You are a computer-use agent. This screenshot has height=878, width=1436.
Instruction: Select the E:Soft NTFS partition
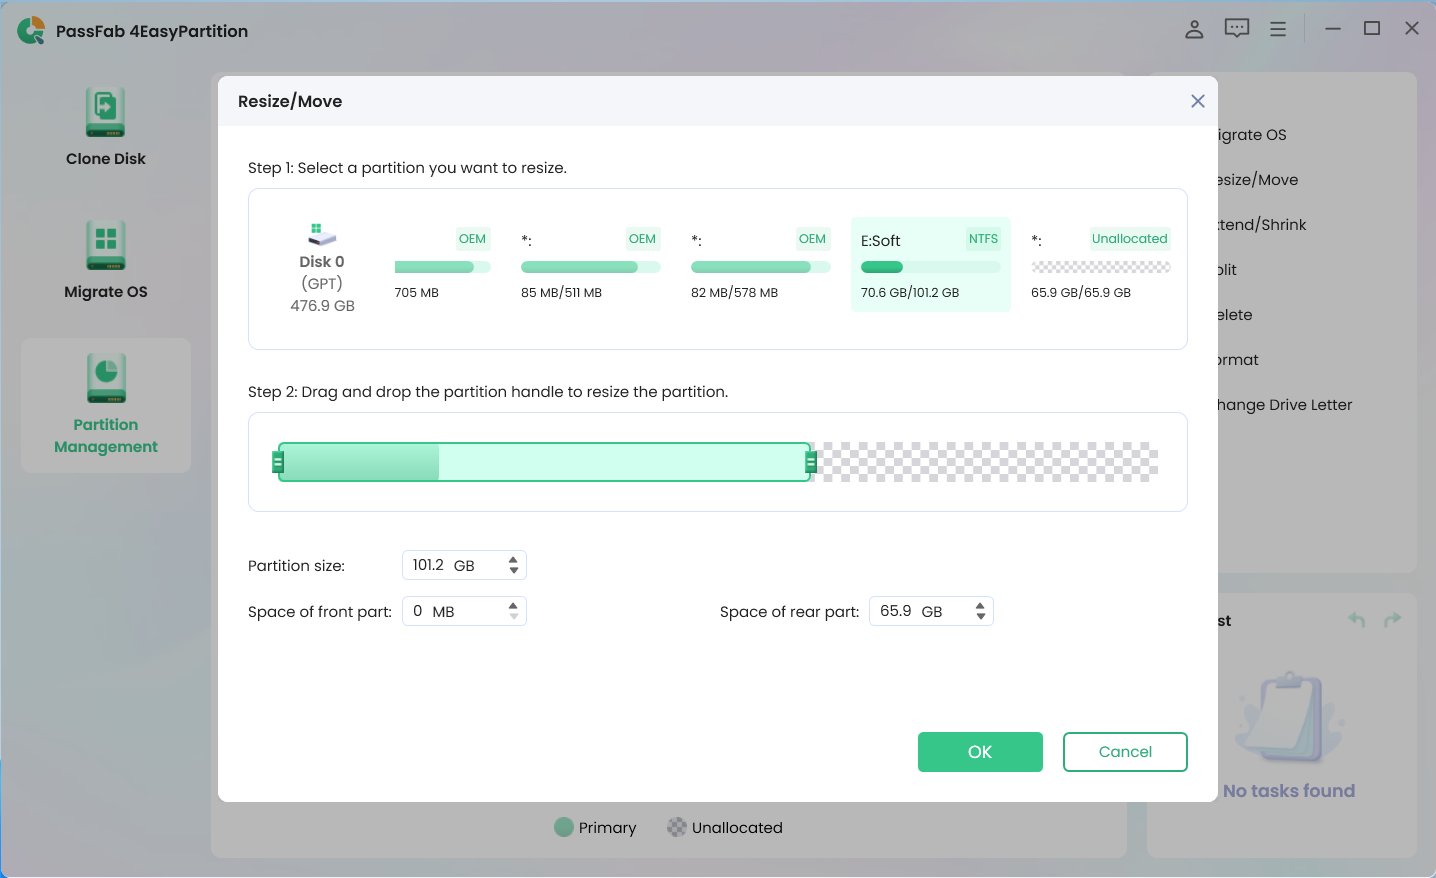click(930, 264)
